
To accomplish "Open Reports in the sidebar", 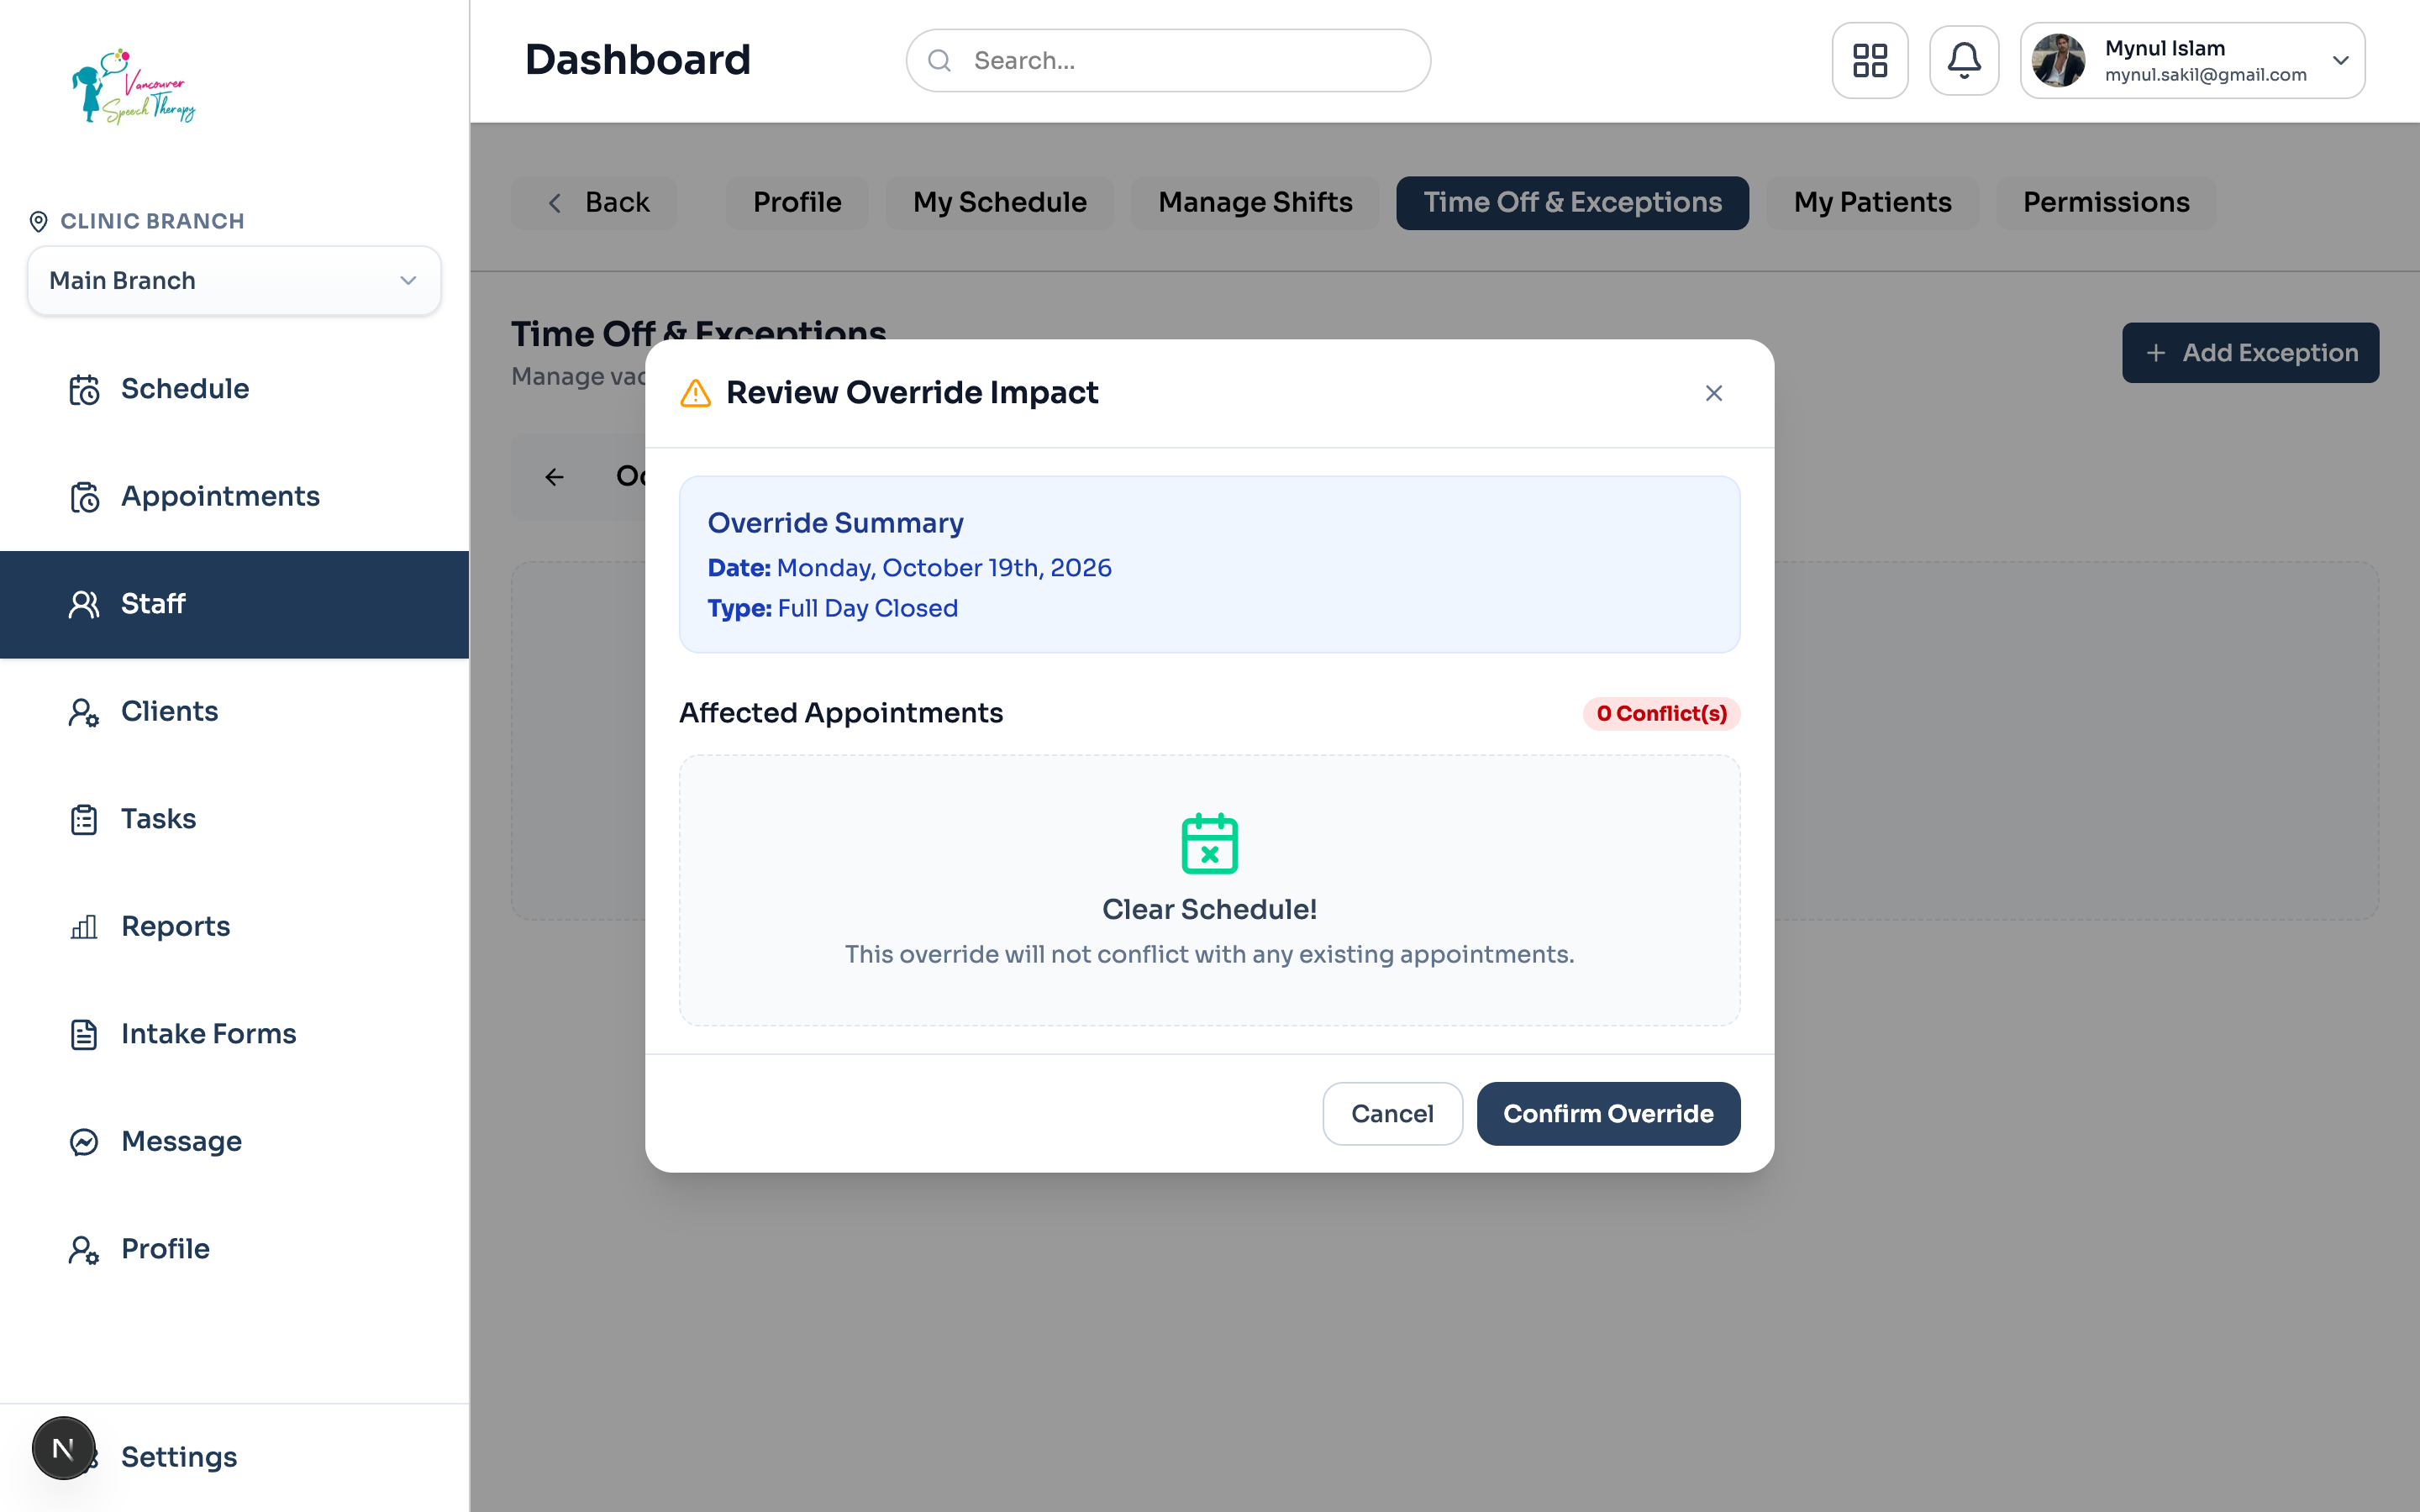I will click(x=234, y=927).
